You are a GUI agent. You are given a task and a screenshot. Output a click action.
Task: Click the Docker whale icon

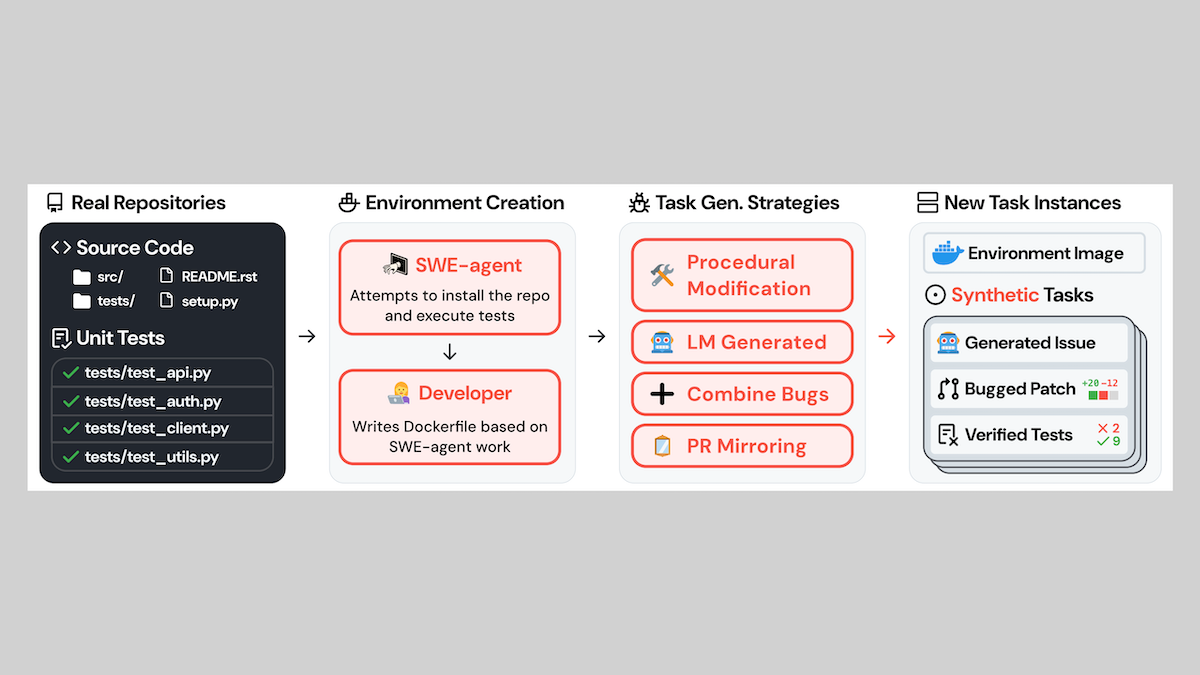(x=946, y=253)
